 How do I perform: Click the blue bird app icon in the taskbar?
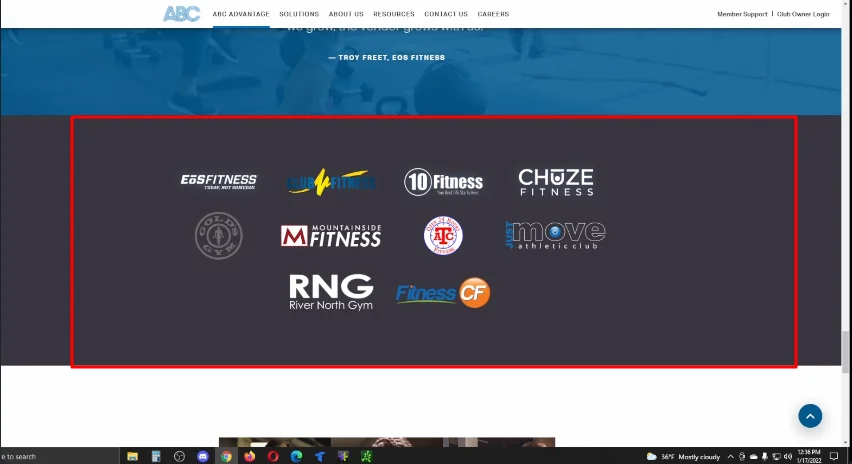(320, 456)
